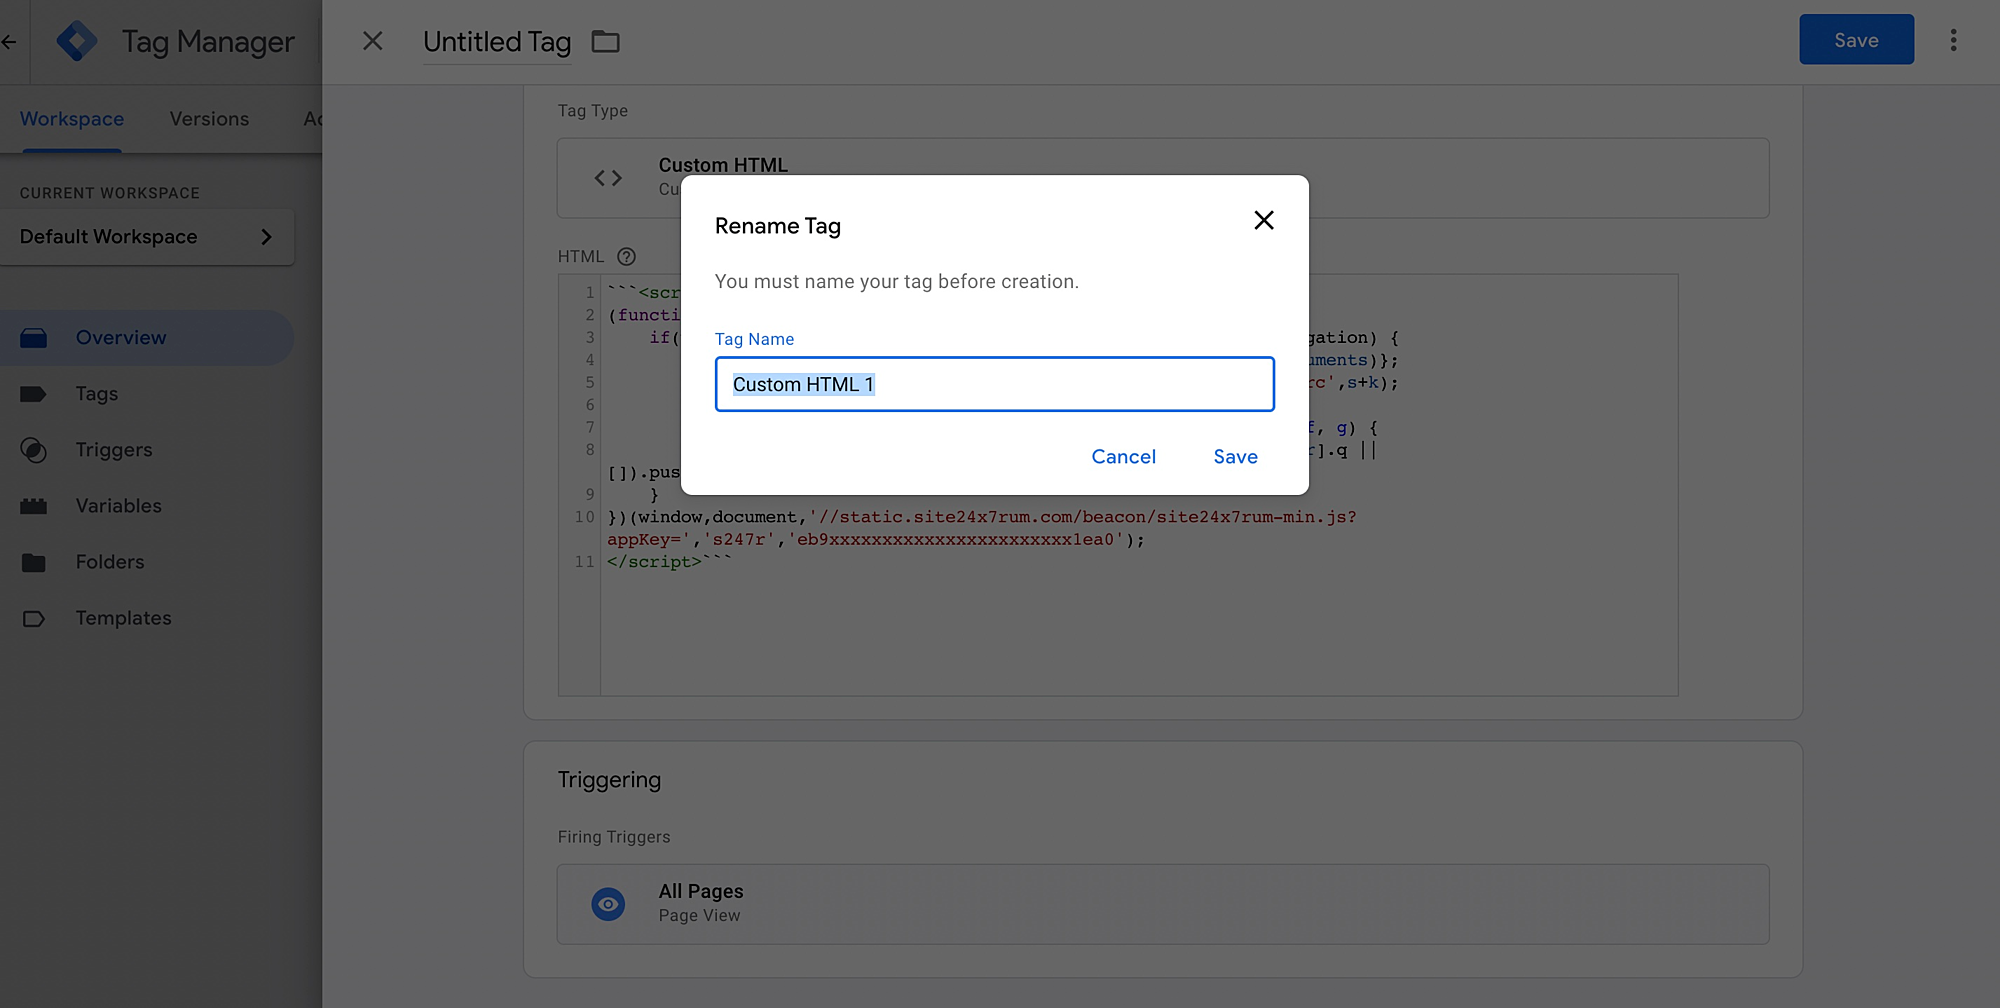Image resolution: width=2000 pixels, height=1008 pixels.
Task: Open Templates in the sidebar
Action: (123, 618)
